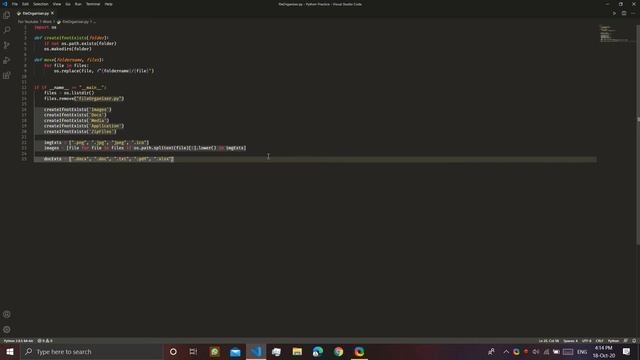This screenshot has width=640, height=360.
Task: Open the Help menu
Action: tap(109, 4)
